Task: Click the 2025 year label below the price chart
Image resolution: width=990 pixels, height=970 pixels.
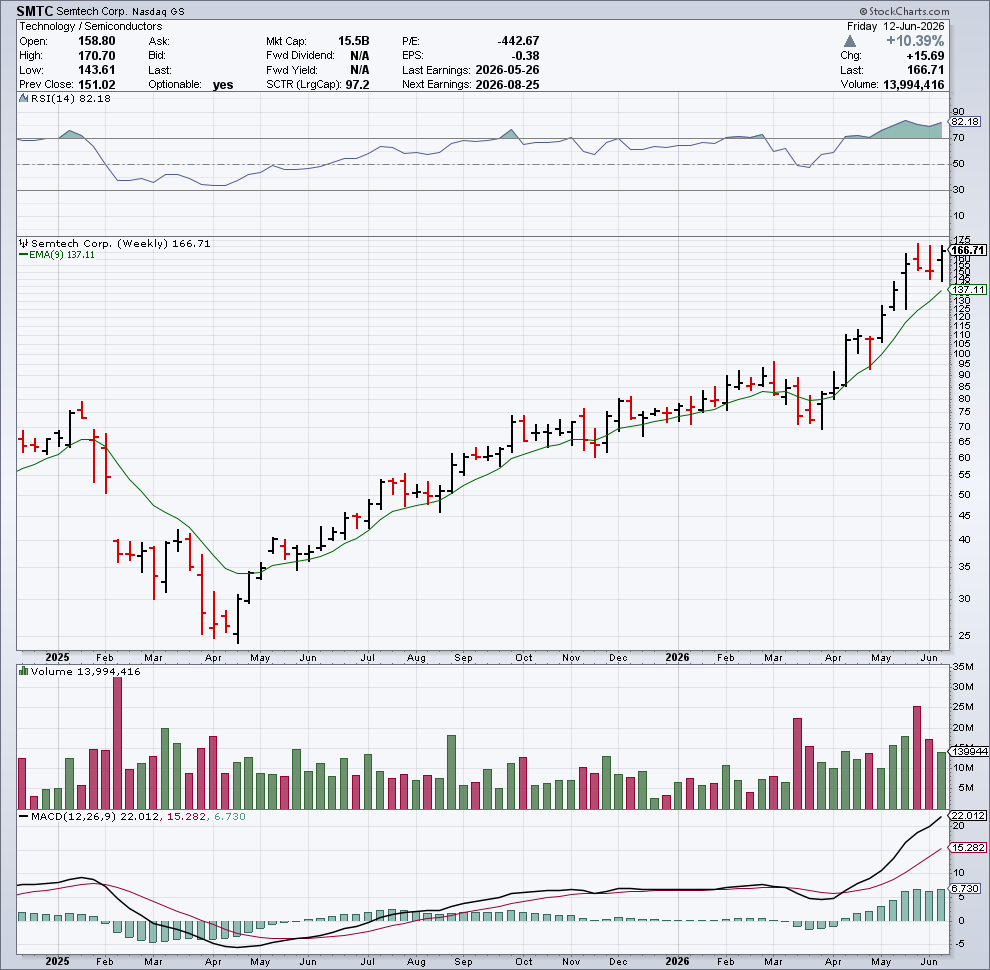Action: pyautogui.click(x=57, y=657)
